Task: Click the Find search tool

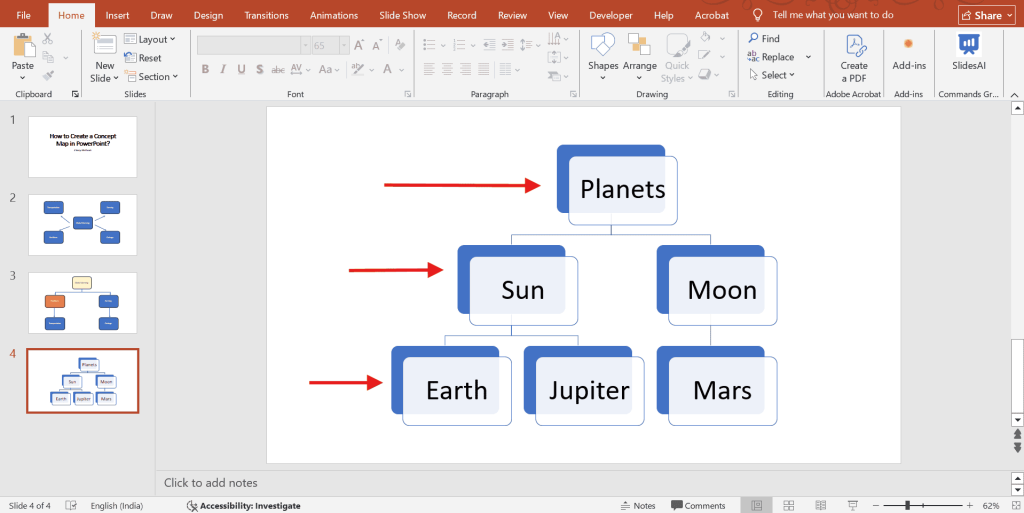Action: point(763,39)
